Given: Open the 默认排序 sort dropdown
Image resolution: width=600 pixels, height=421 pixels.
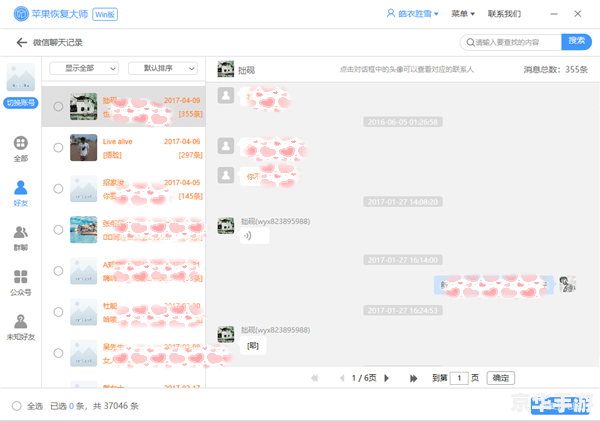Looking at the screenshot, I should click(163, 69).
